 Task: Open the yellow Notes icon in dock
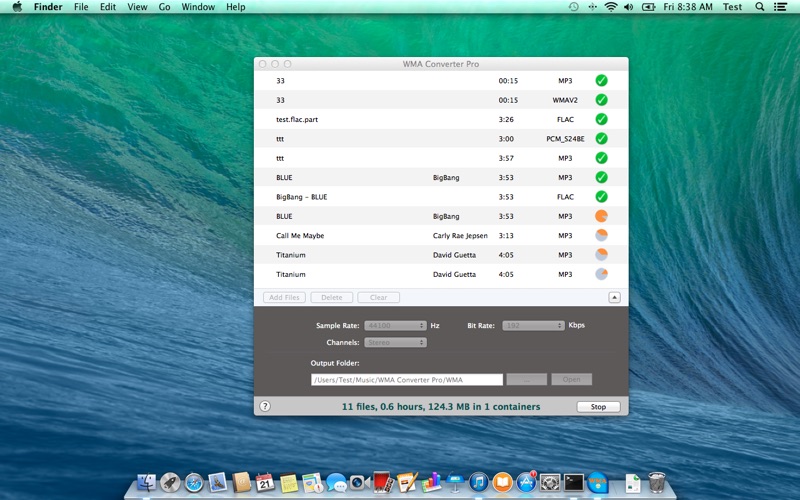click(x=289, y=482)
